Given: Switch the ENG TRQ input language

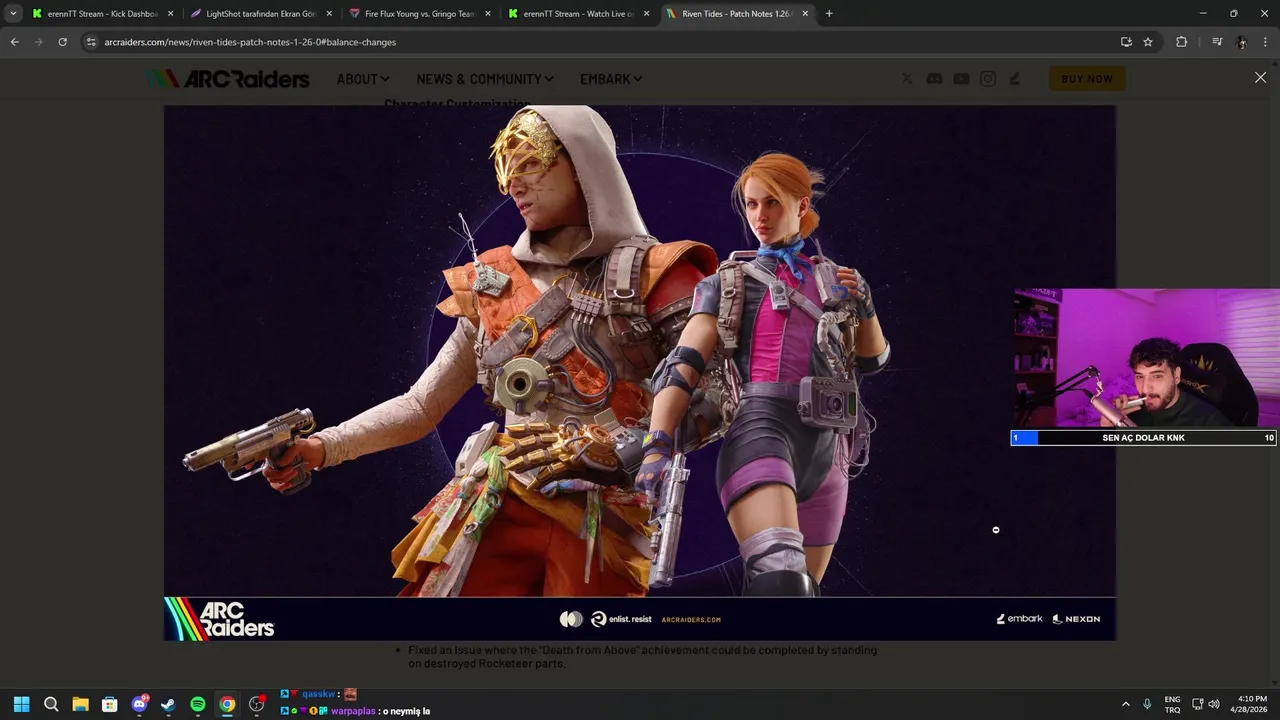Looking at the screenshot, I should [x=1172, y=704].
